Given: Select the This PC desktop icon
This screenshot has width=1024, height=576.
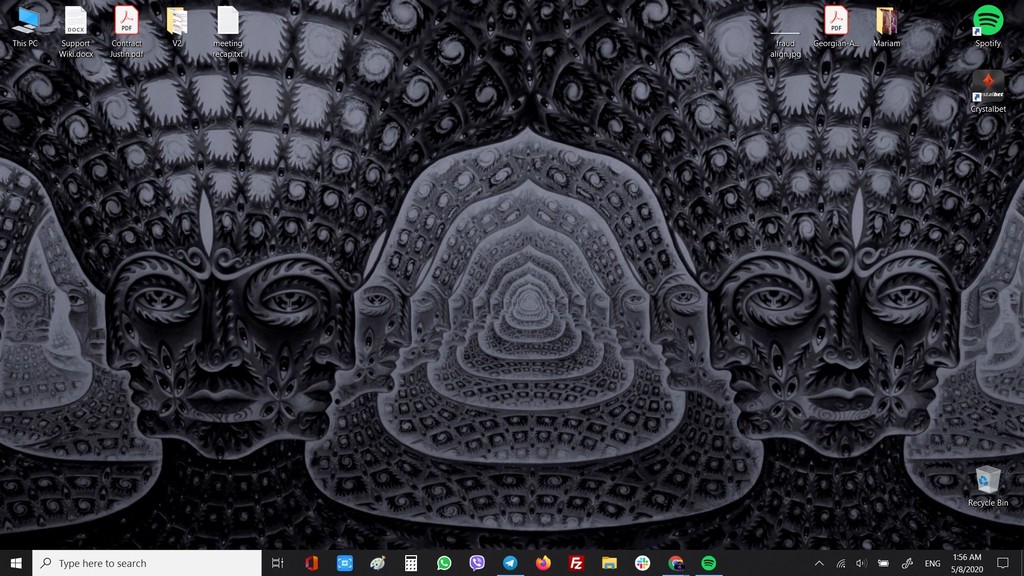Looking at the screenshot, I should [25, 27].
